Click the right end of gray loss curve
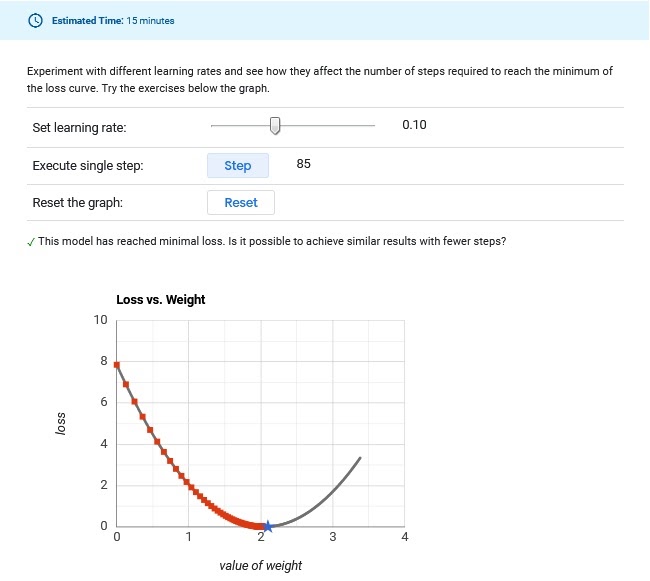This screenshot has width=650, height=581. click(359, 458)
